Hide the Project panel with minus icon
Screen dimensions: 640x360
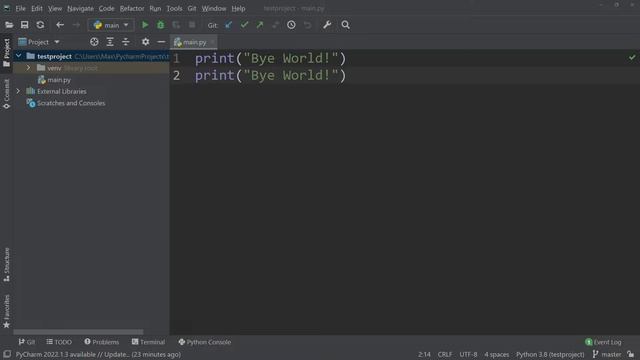coord(161,42)
